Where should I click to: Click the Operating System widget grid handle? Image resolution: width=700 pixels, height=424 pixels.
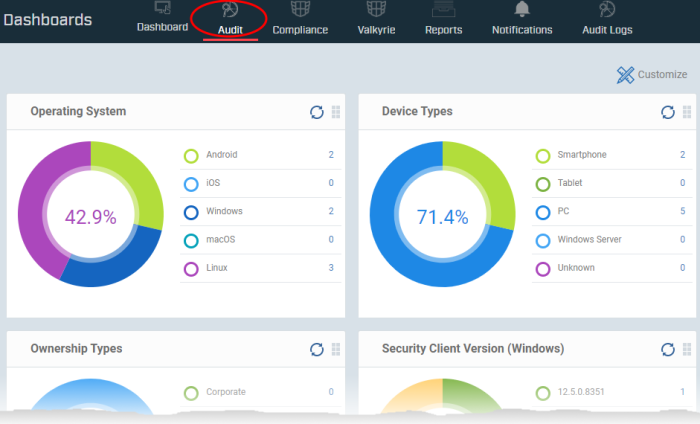336,112
